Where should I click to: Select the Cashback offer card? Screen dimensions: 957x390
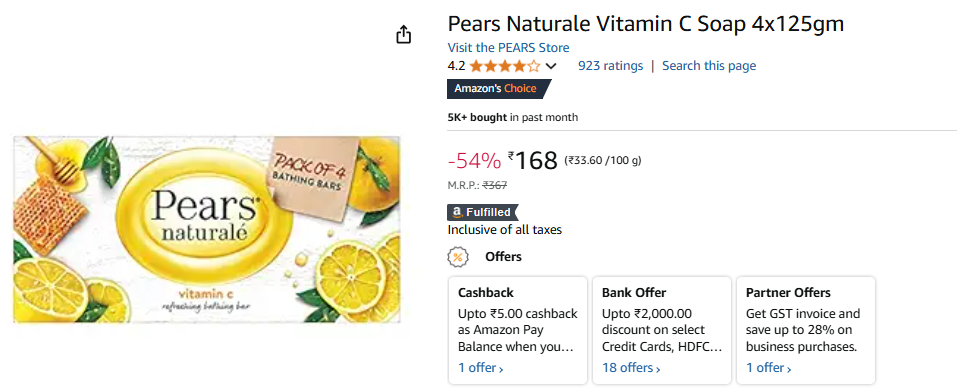[x=518, y=330]
